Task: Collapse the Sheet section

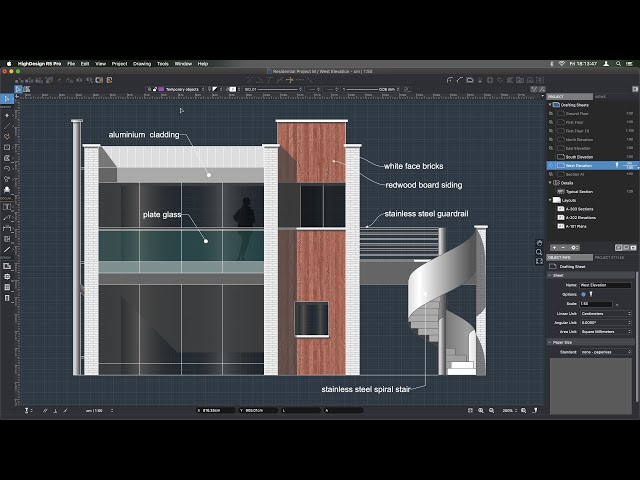Action: 550,276
